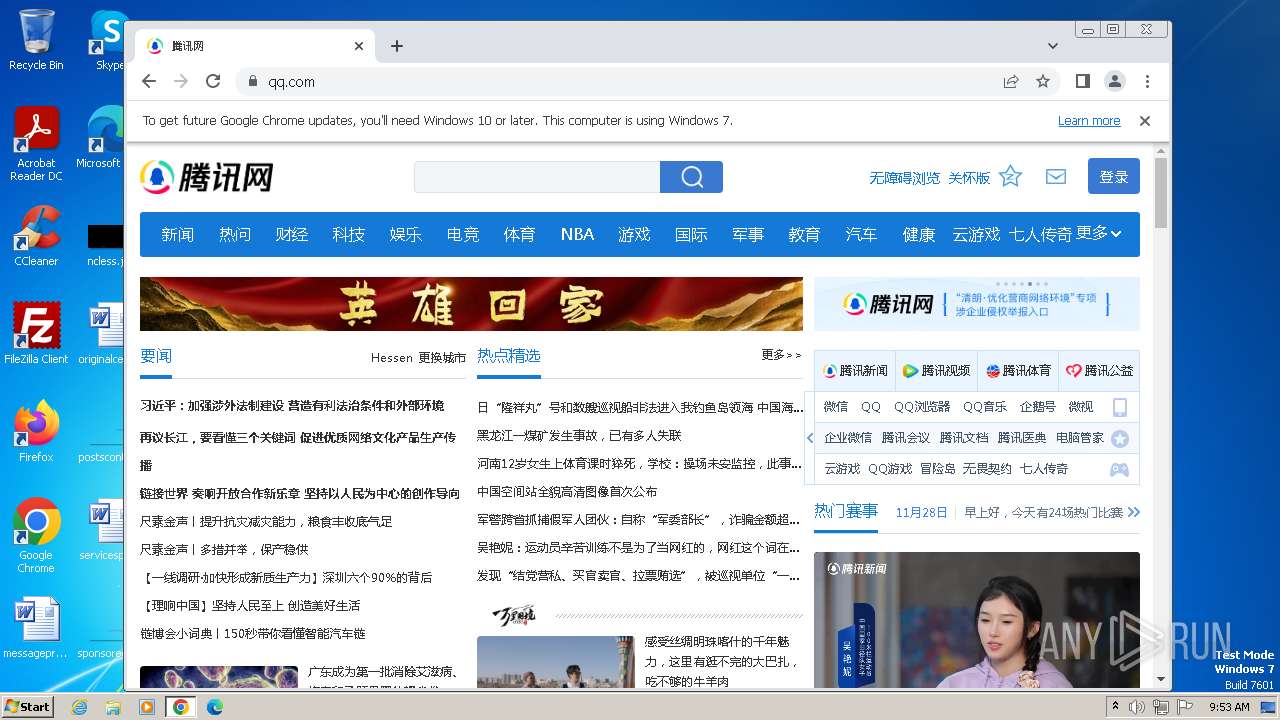Open 体育 navigation item
Screen dimensions: 1280x720
coord(519,234)
